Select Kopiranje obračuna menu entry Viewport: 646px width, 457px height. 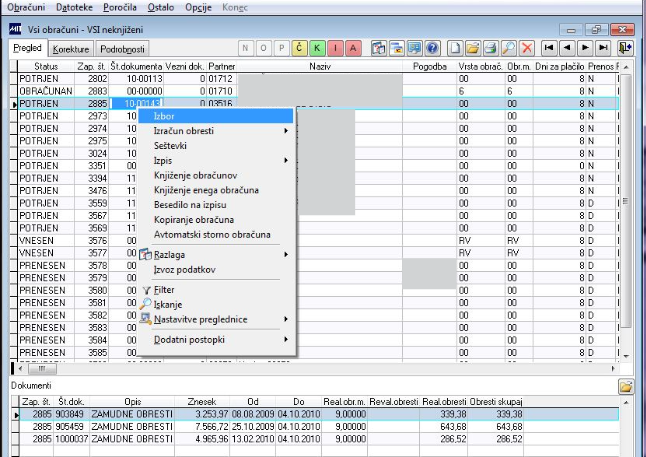click(215, 220)
